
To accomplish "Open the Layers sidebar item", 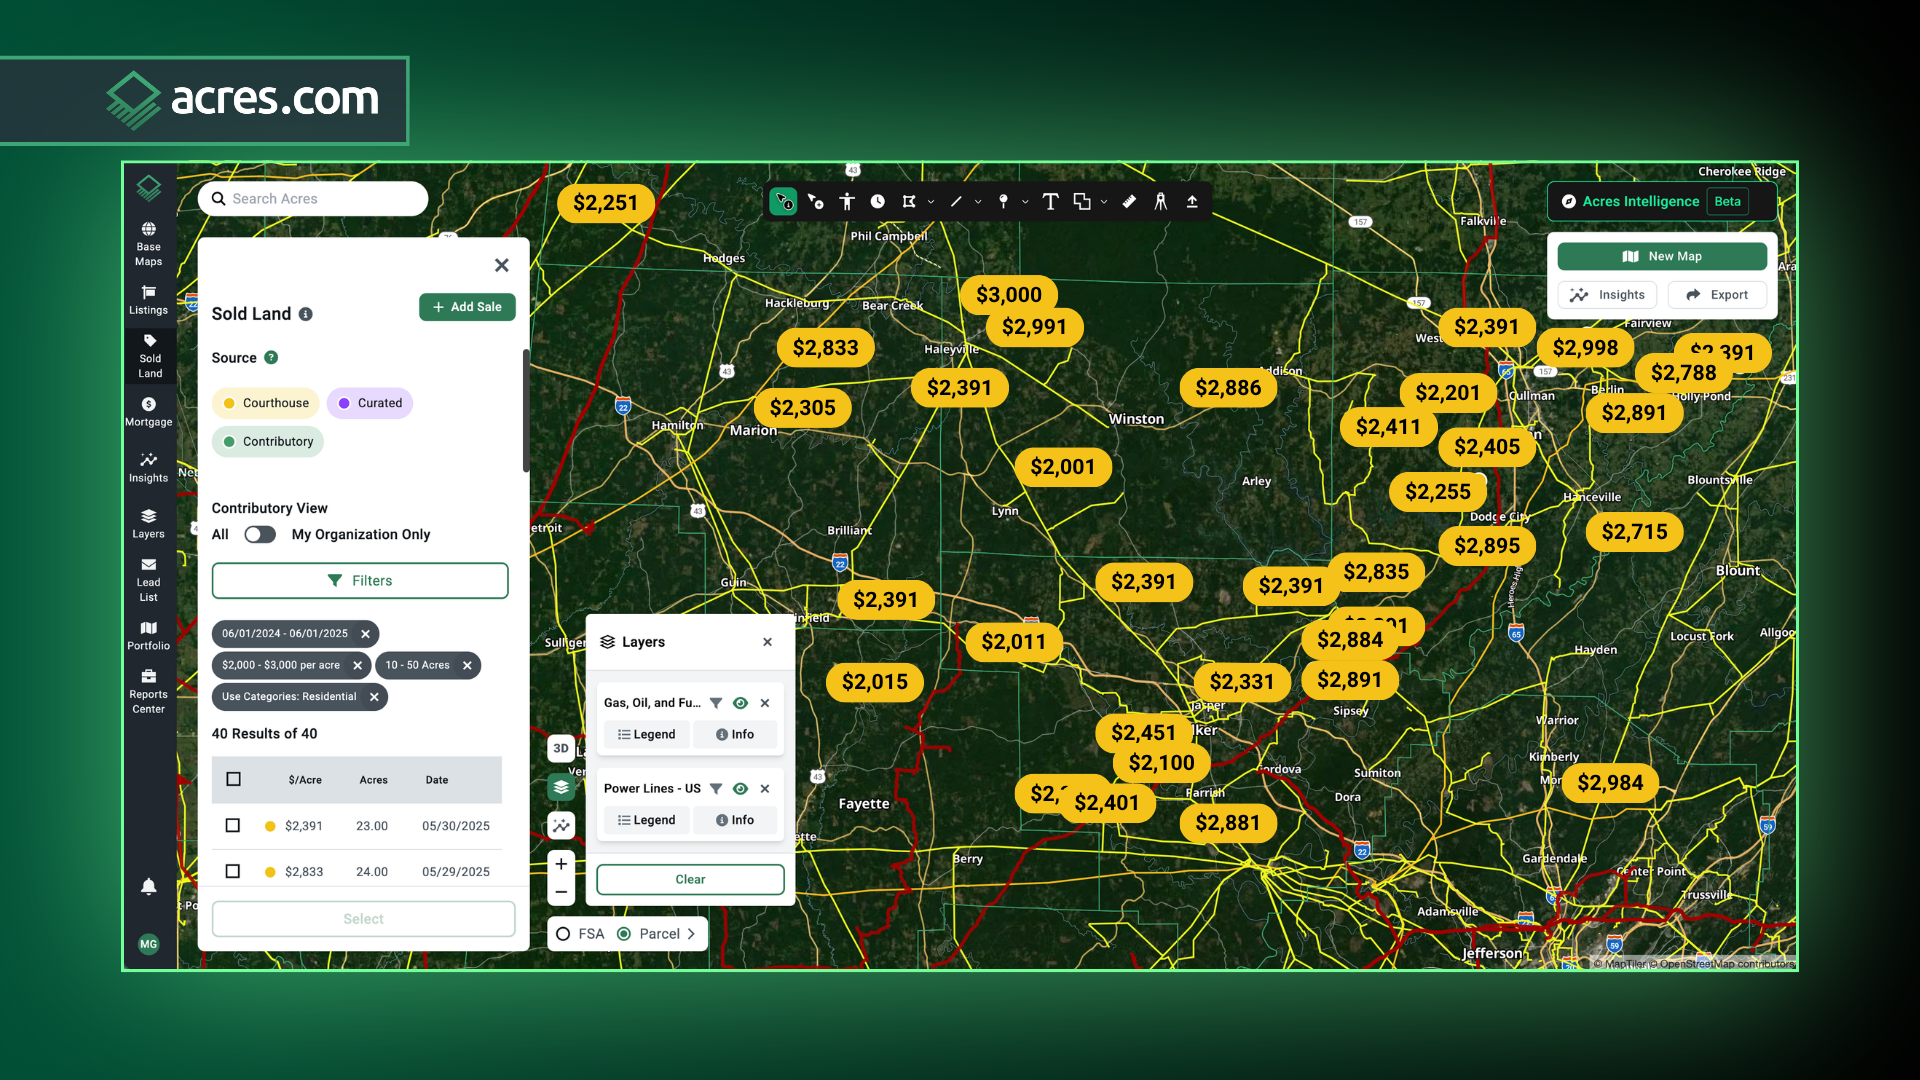I will 148,523.
